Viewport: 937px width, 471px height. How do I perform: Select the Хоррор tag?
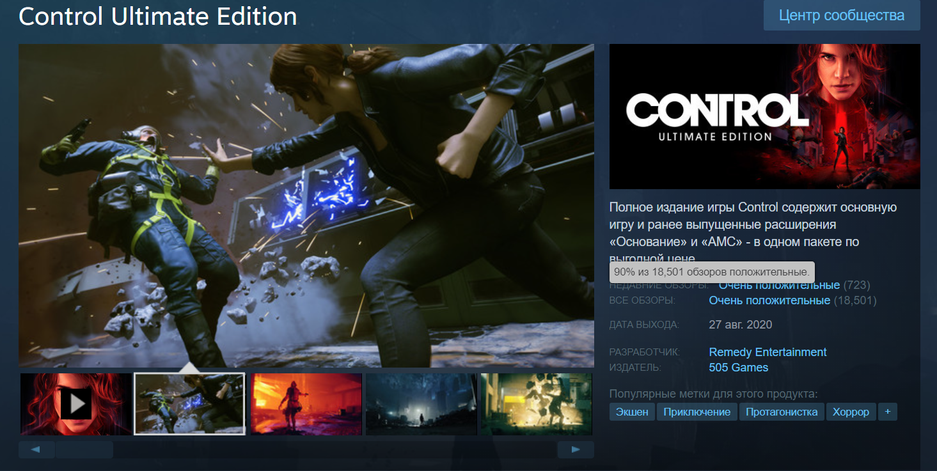tap(851, 412)
